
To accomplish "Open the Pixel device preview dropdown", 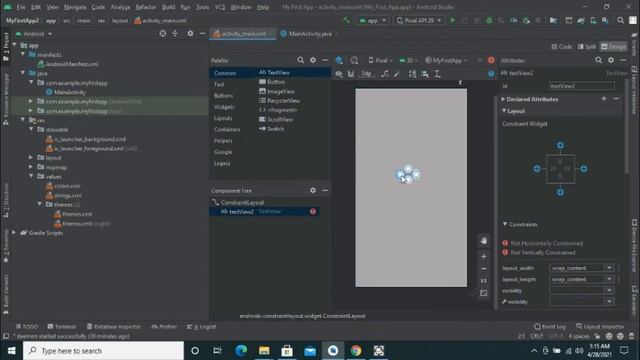I will (x=380, y=60).
